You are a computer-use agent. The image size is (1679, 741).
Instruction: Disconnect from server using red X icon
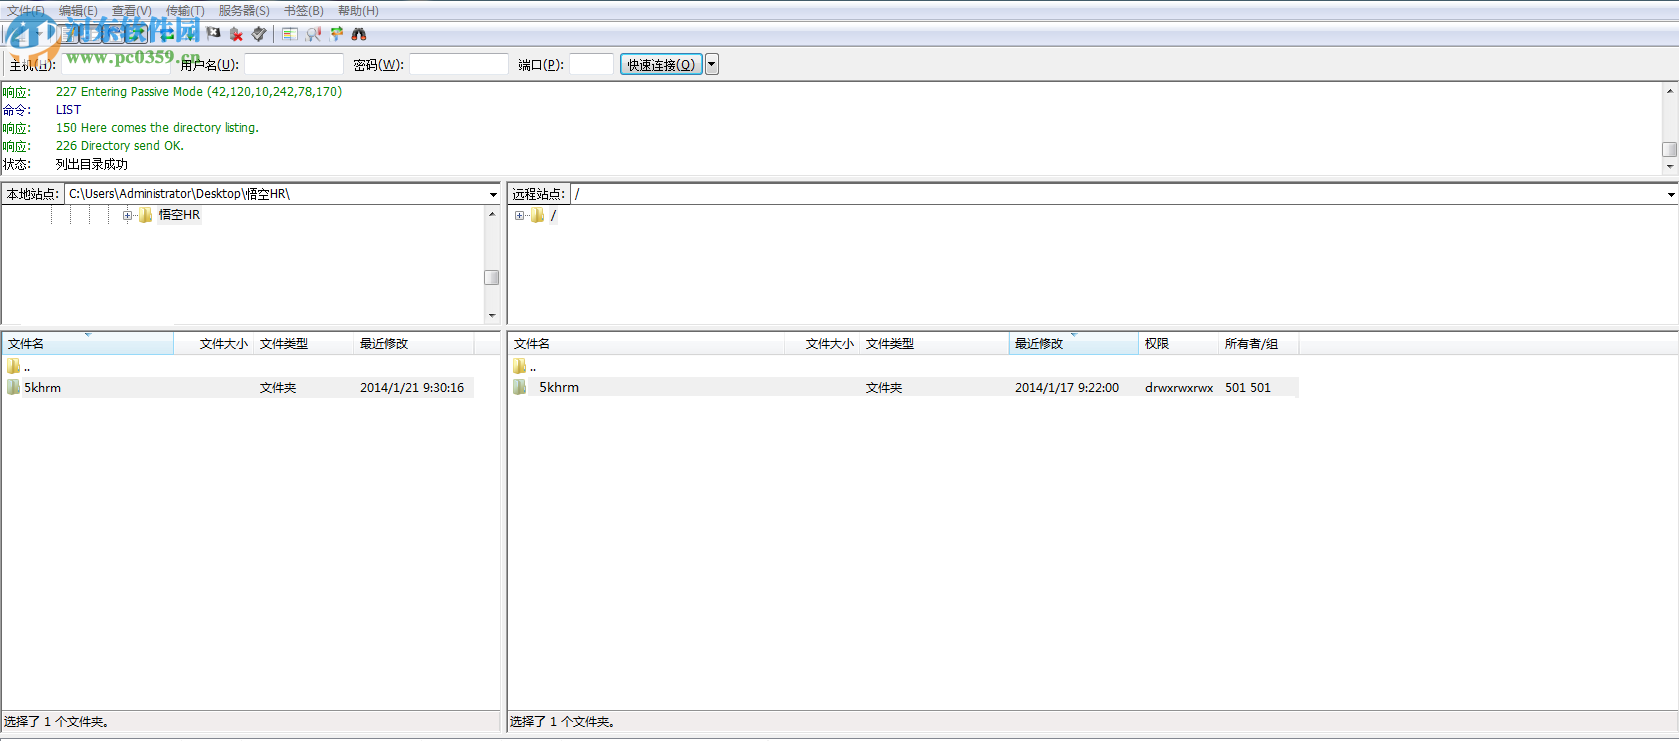(x=236, y=34)
